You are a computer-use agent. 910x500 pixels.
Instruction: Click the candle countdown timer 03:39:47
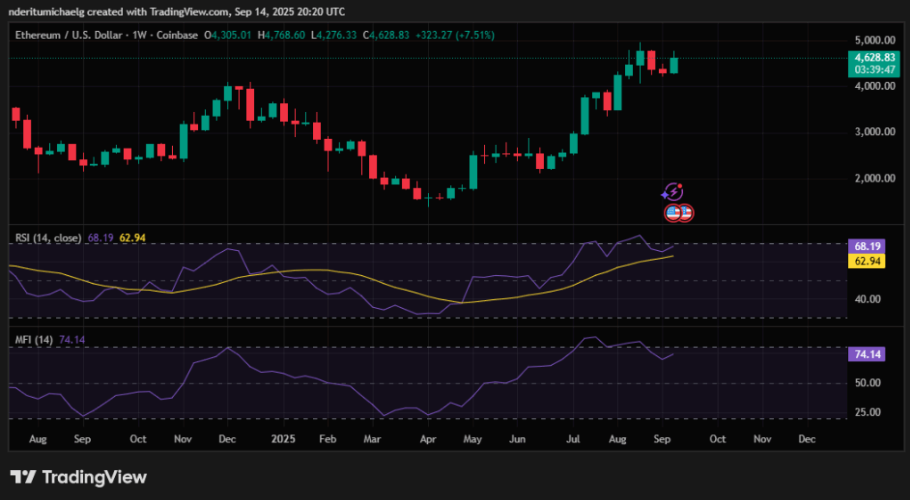pyautogui.click(x=873, y=70)
